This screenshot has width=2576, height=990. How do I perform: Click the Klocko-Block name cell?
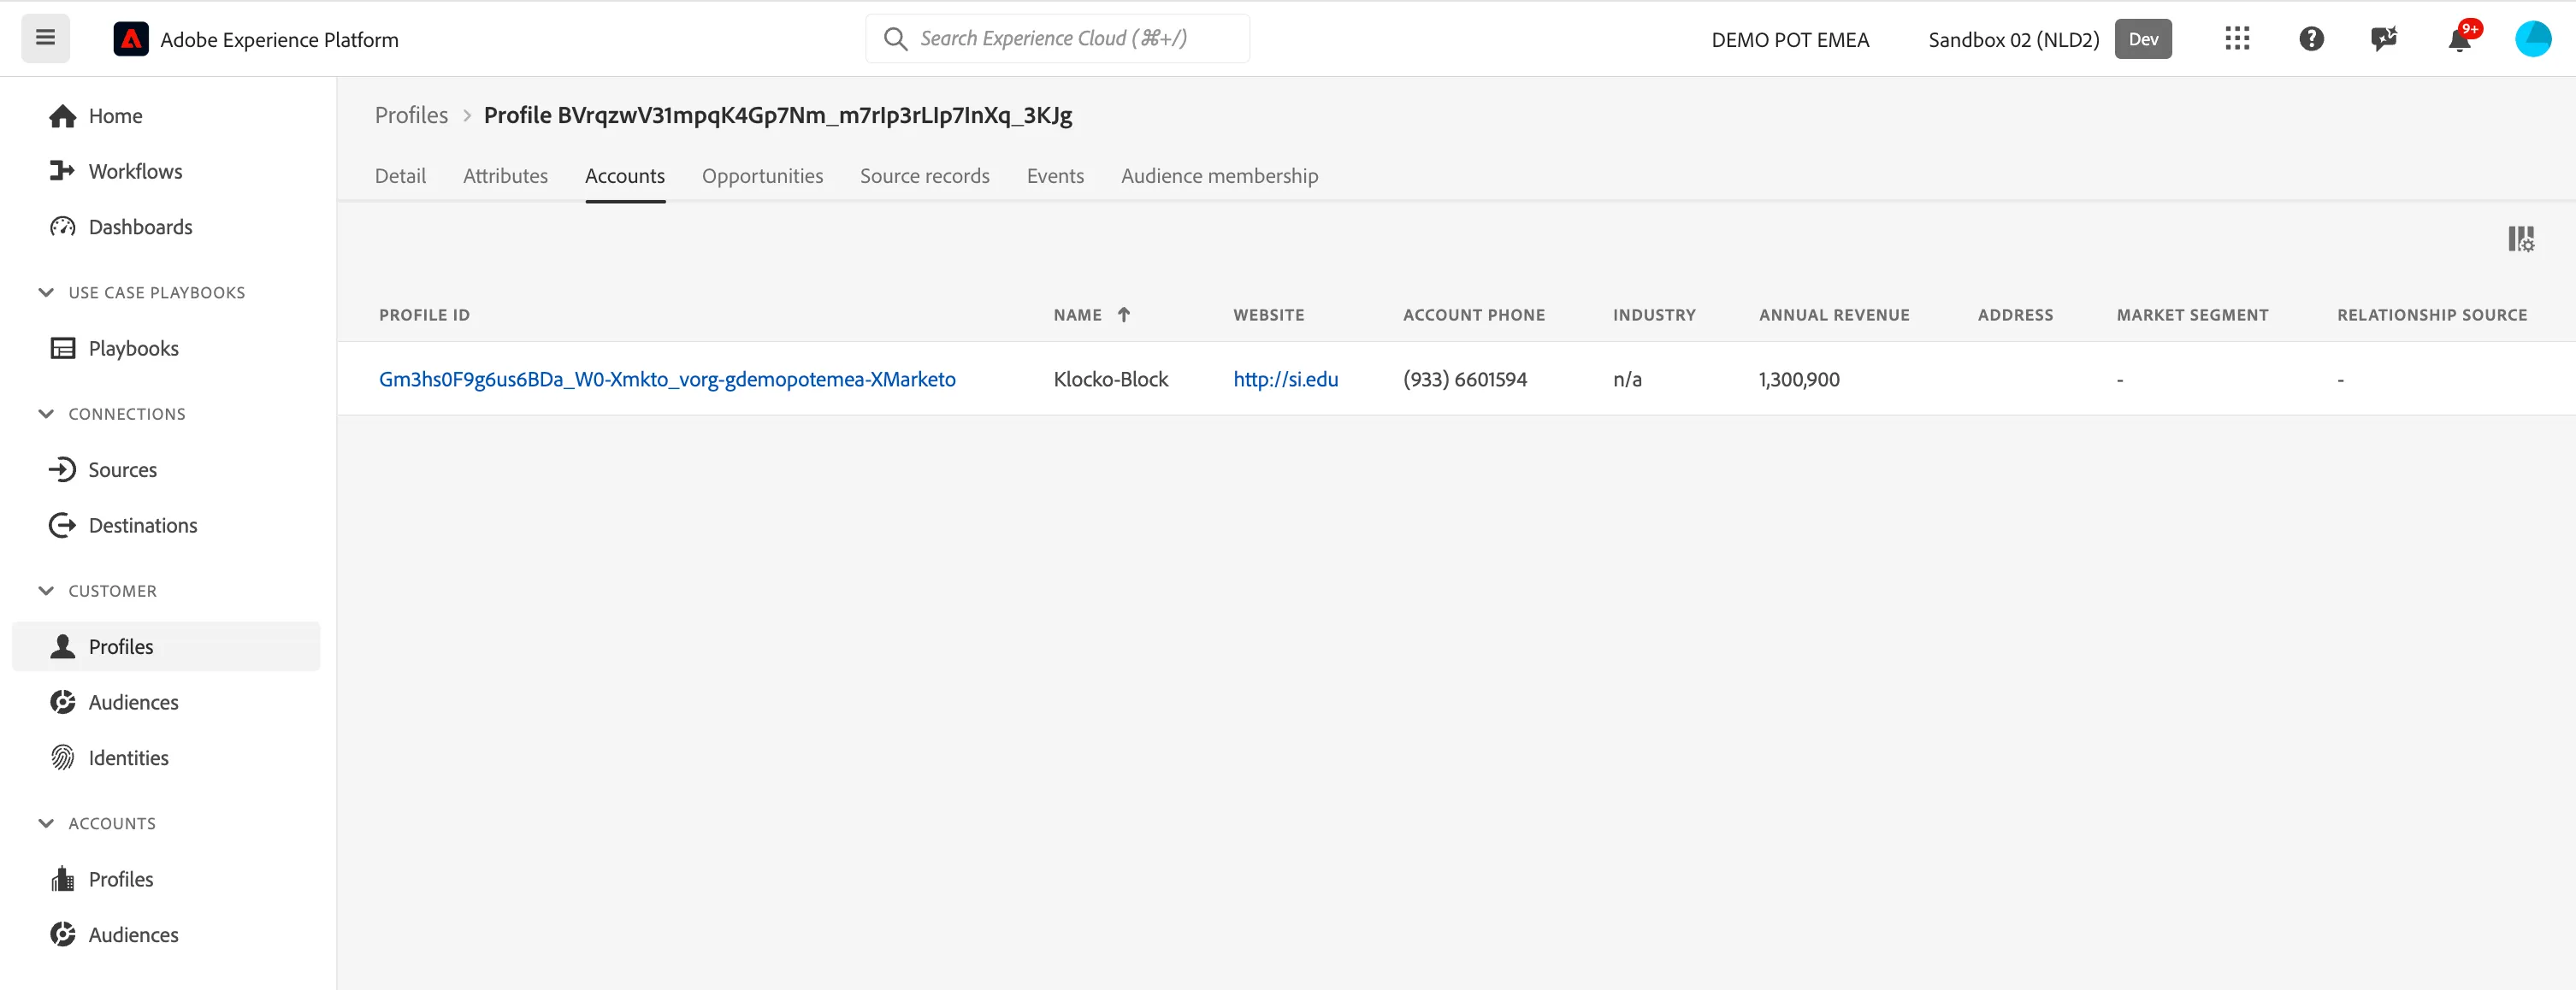(x=1110, y=379)
